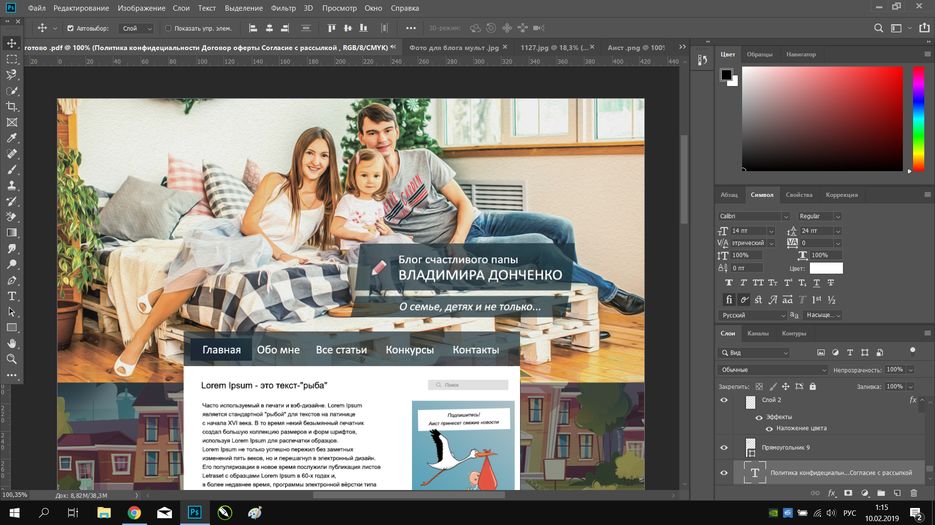Image resolution: width=935 pixels, height=525 pixels.
Task: Hide the Наложение цвета effect
Action: 769,428
